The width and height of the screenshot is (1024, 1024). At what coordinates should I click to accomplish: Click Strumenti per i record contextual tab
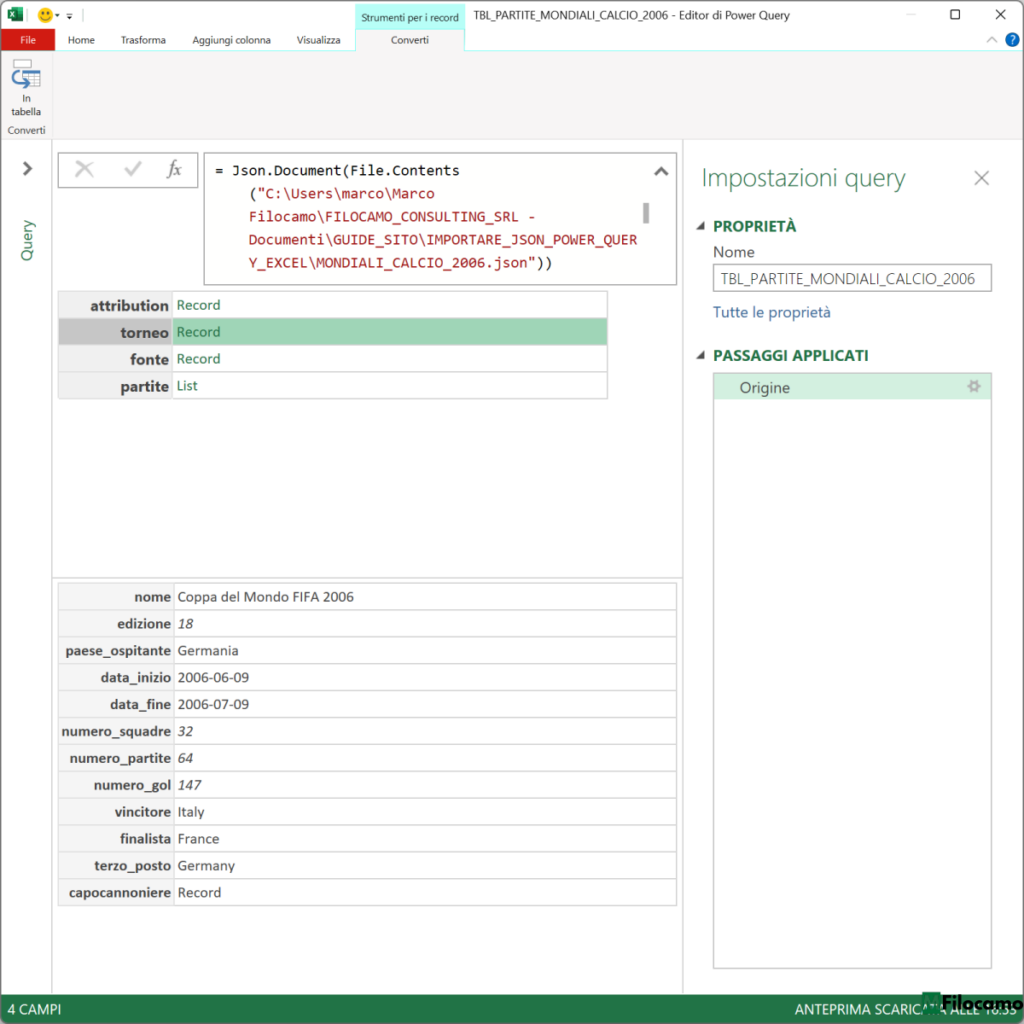409,18
